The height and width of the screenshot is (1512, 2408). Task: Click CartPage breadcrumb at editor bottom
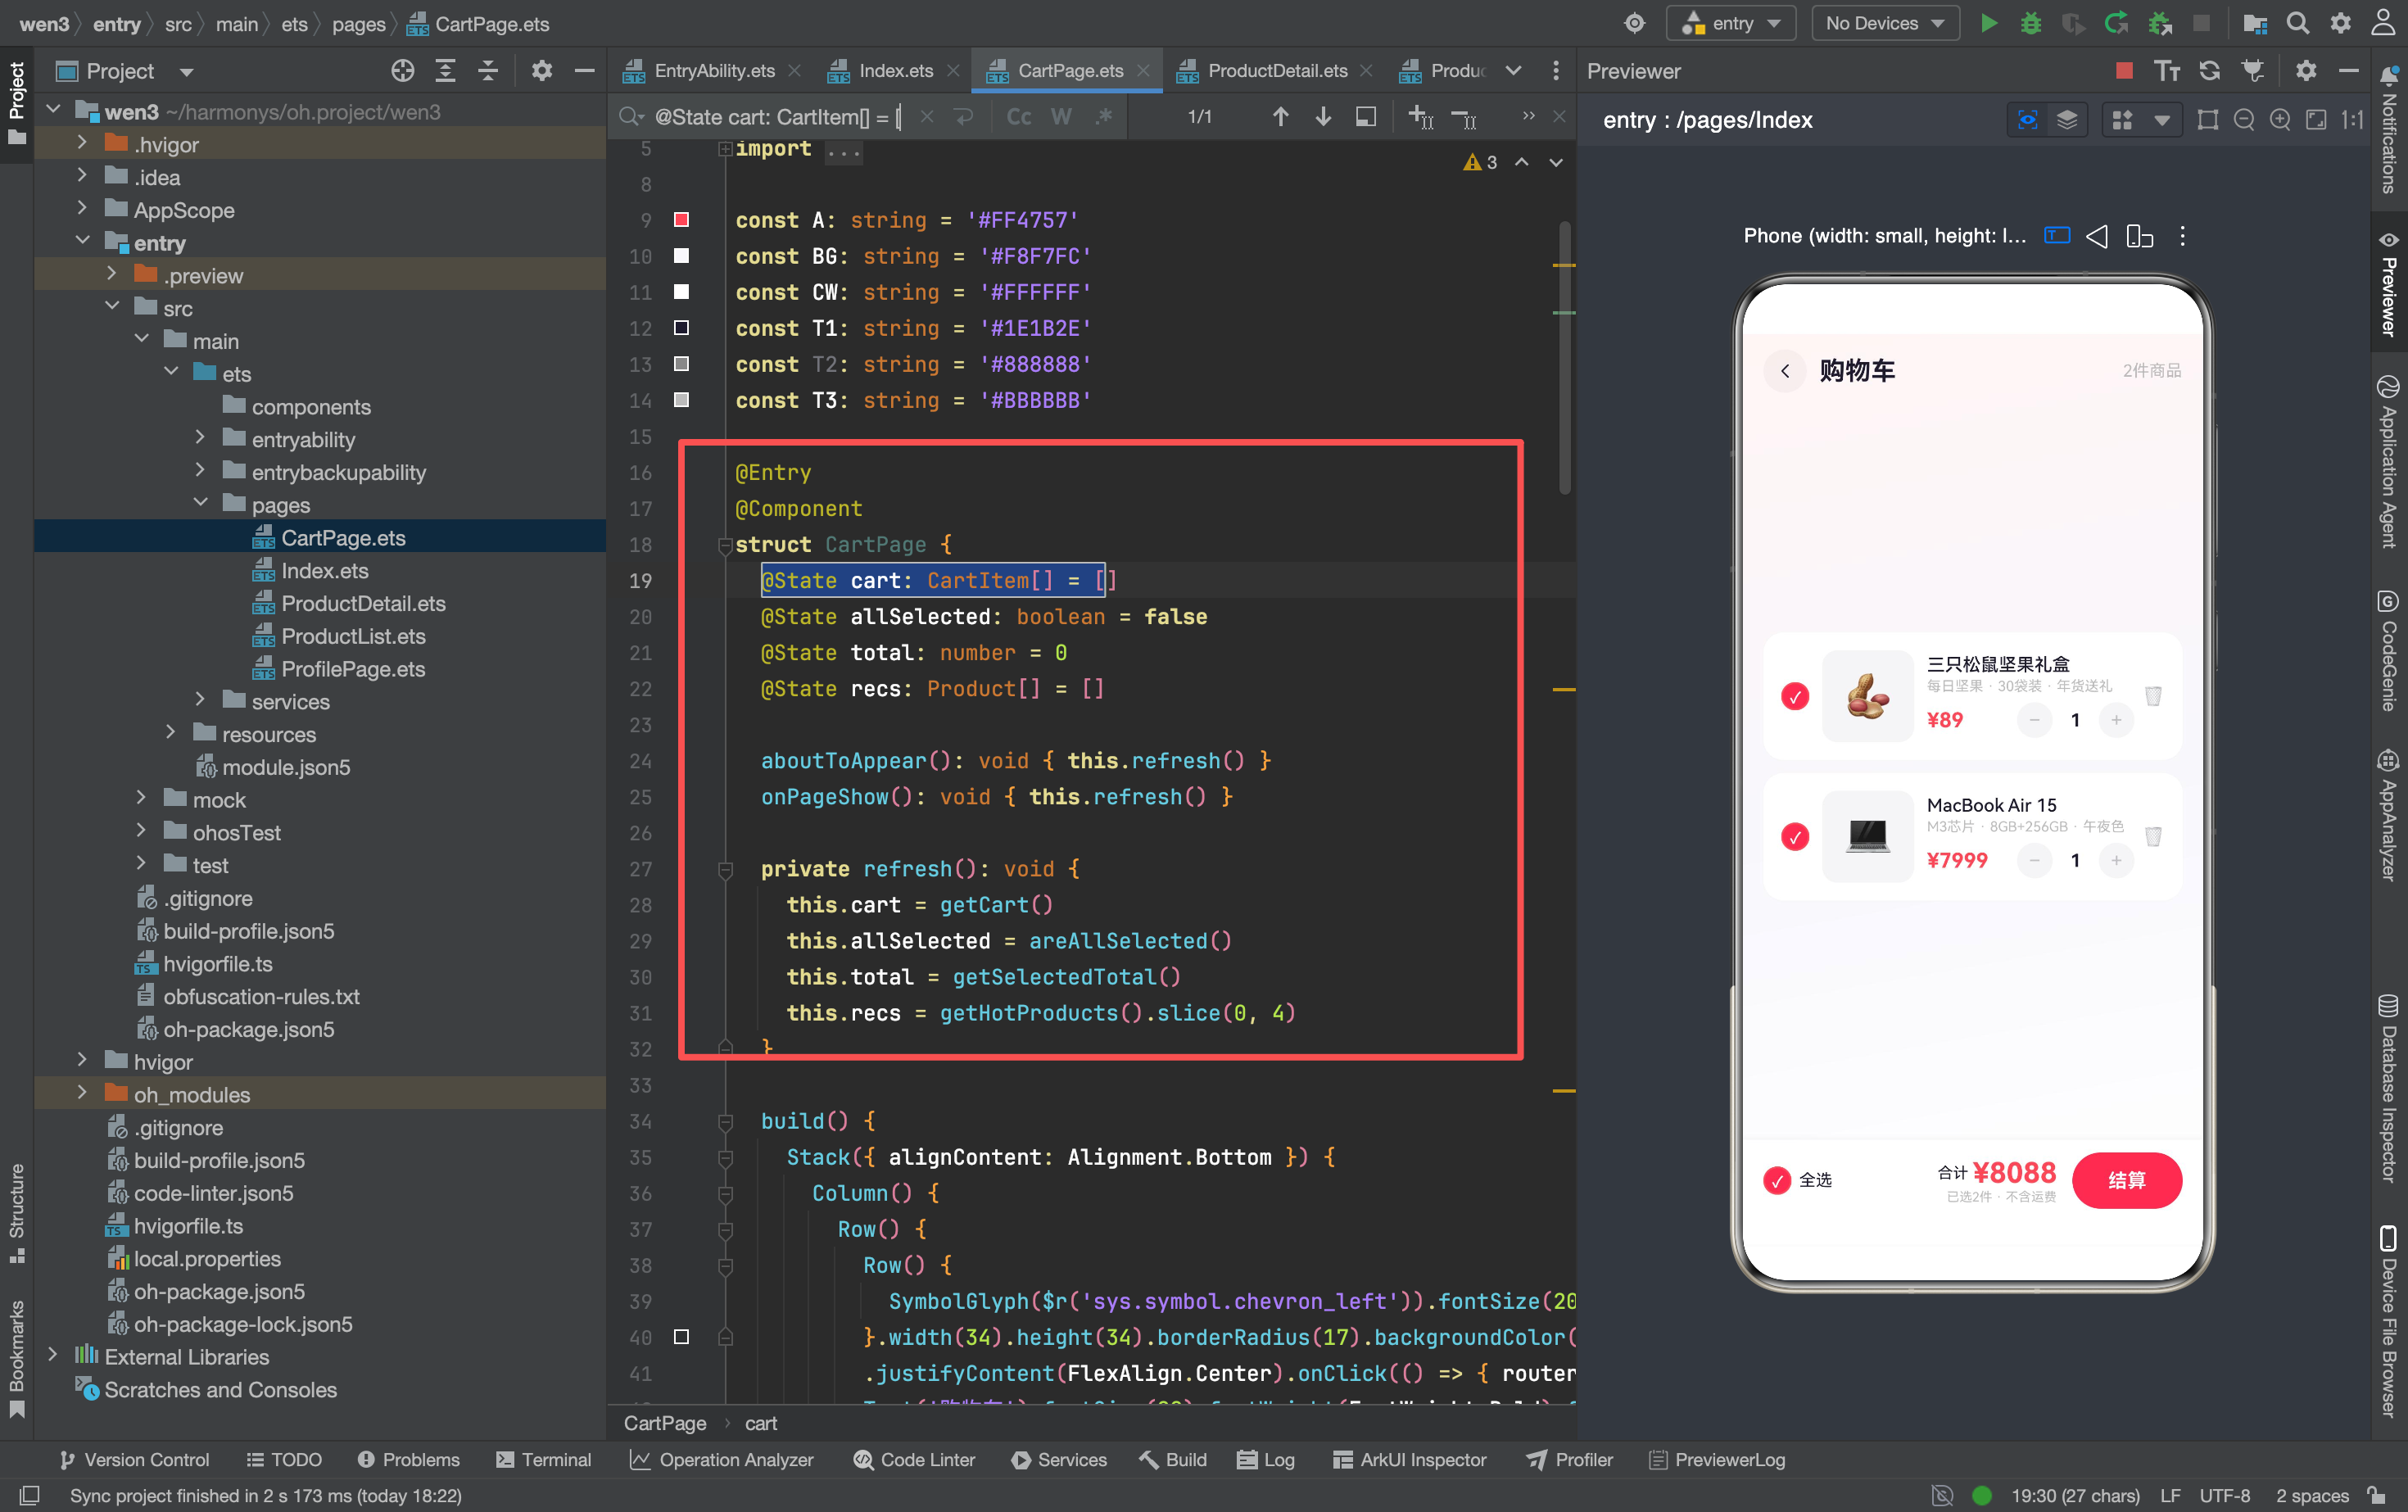tap(664, 1423)
